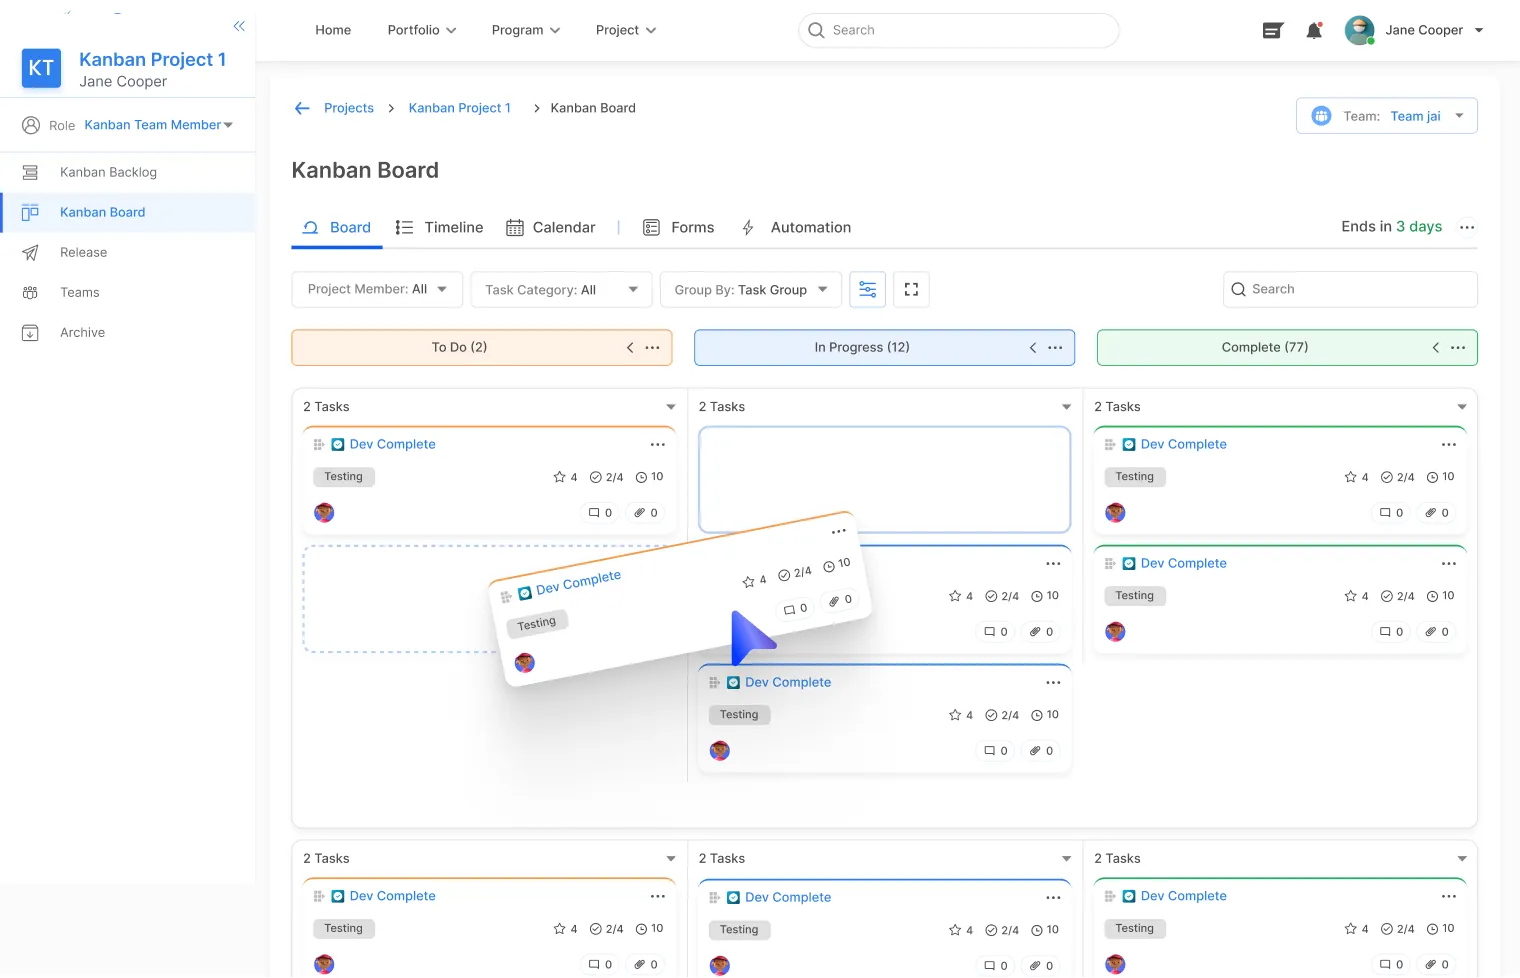Open the Project Member filter dropdown
1520x978 pixels.
click(377, 290)
